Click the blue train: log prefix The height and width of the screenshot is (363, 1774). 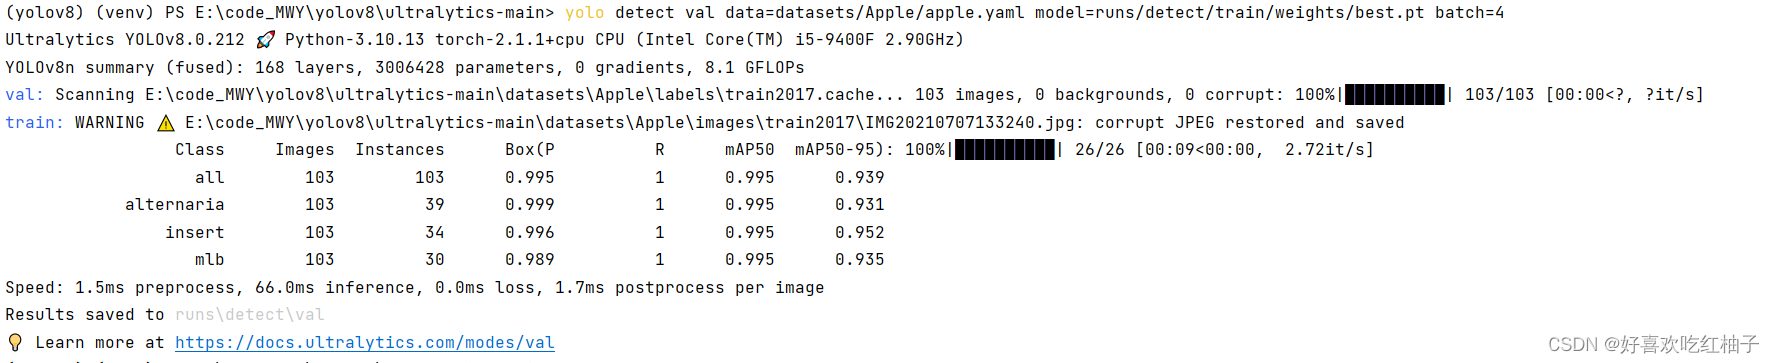point(35,122)
